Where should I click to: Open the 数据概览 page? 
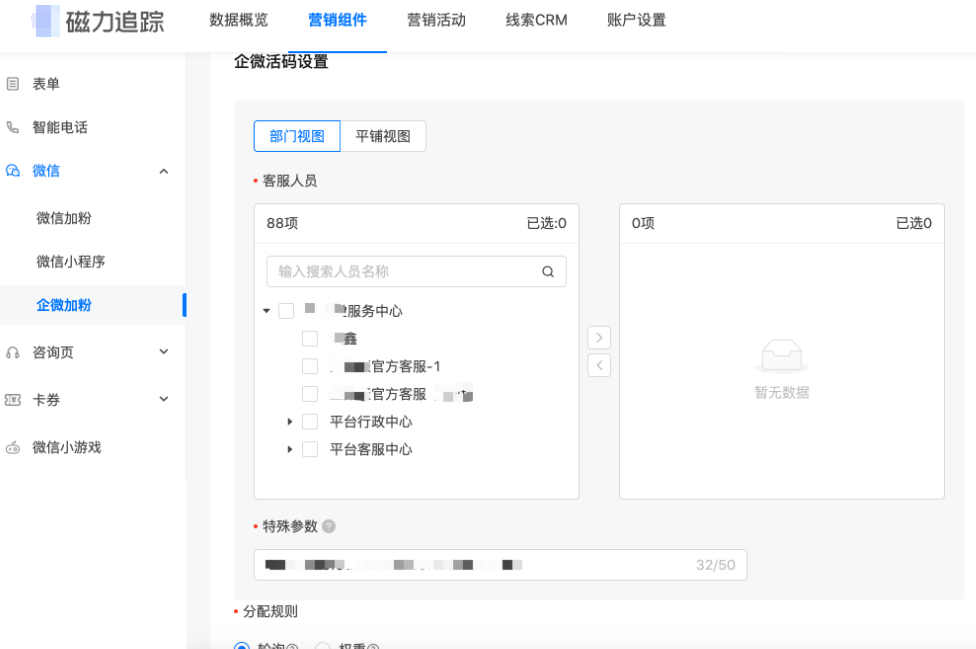point(239,19)
